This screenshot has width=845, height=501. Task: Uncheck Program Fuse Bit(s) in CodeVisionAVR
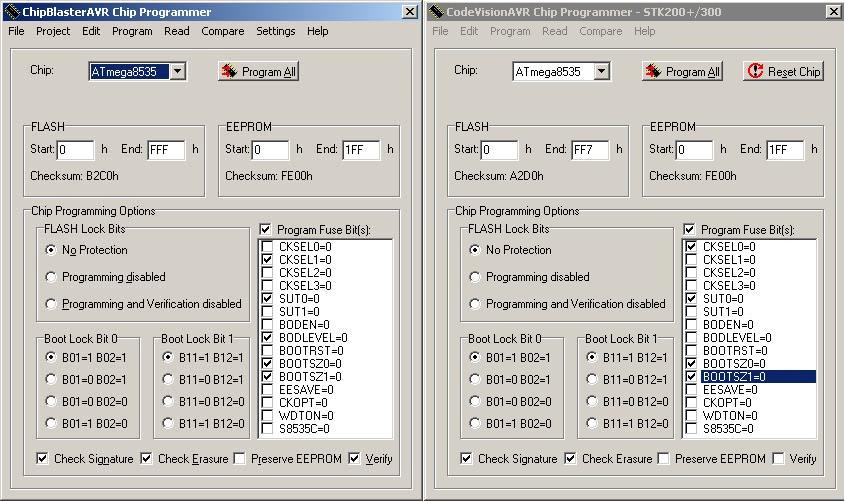click(x=689, y=230)
